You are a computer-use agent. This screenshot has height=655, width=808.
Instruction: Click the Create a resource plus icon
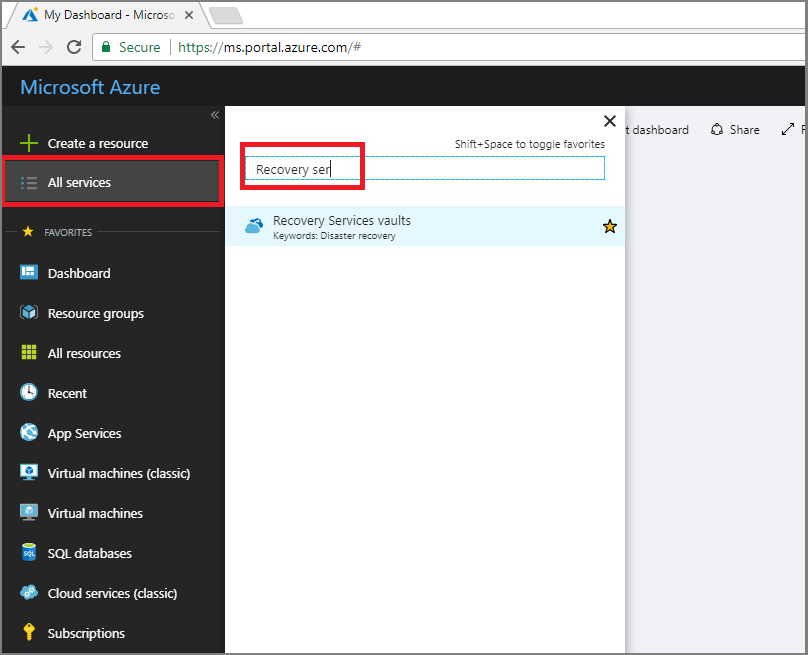point(30,143)
